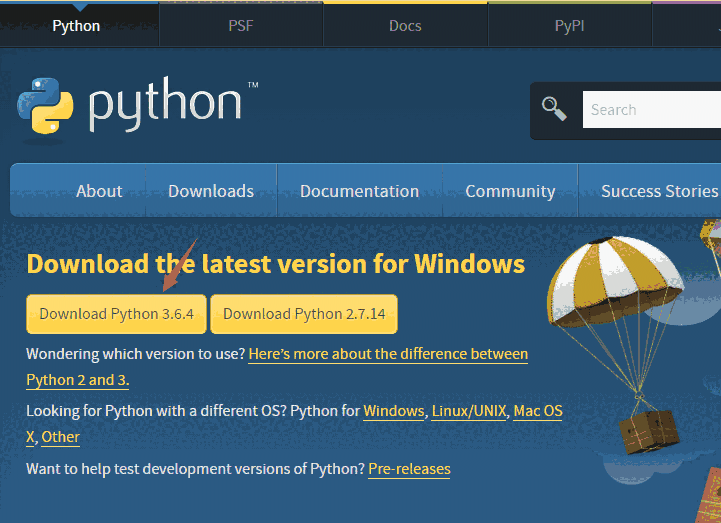This screenshot has height=523, width=721.
Task: Click Download Python 3.6.4 button
Action: [116, 314]
